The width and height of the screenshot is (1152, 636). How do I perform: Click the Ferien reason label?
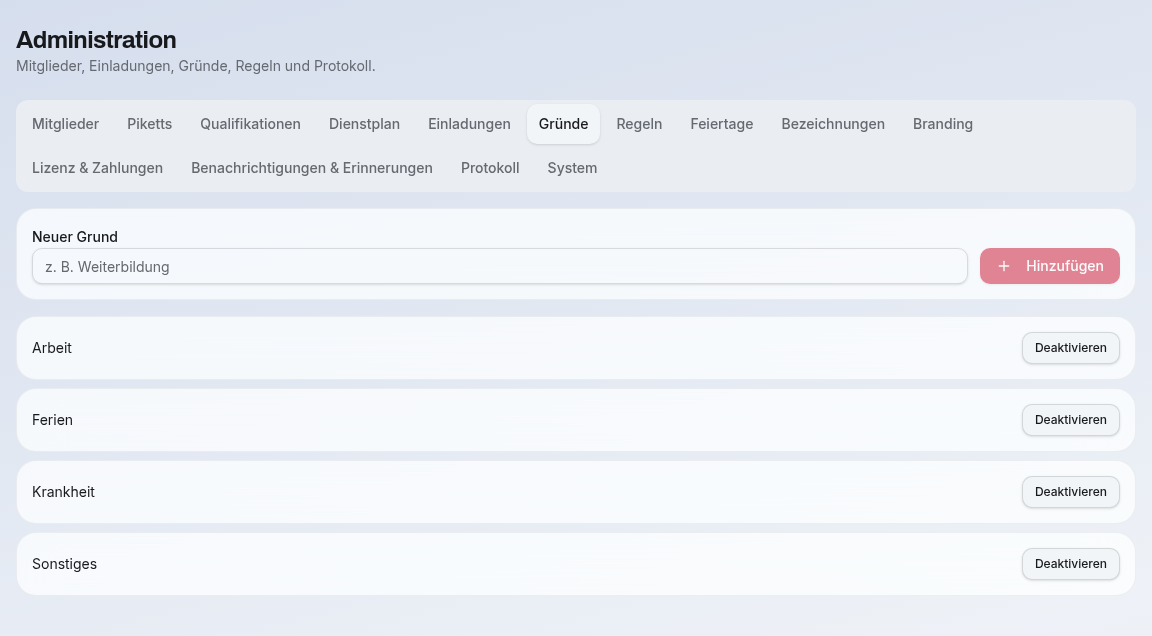(x=52, y=420)
